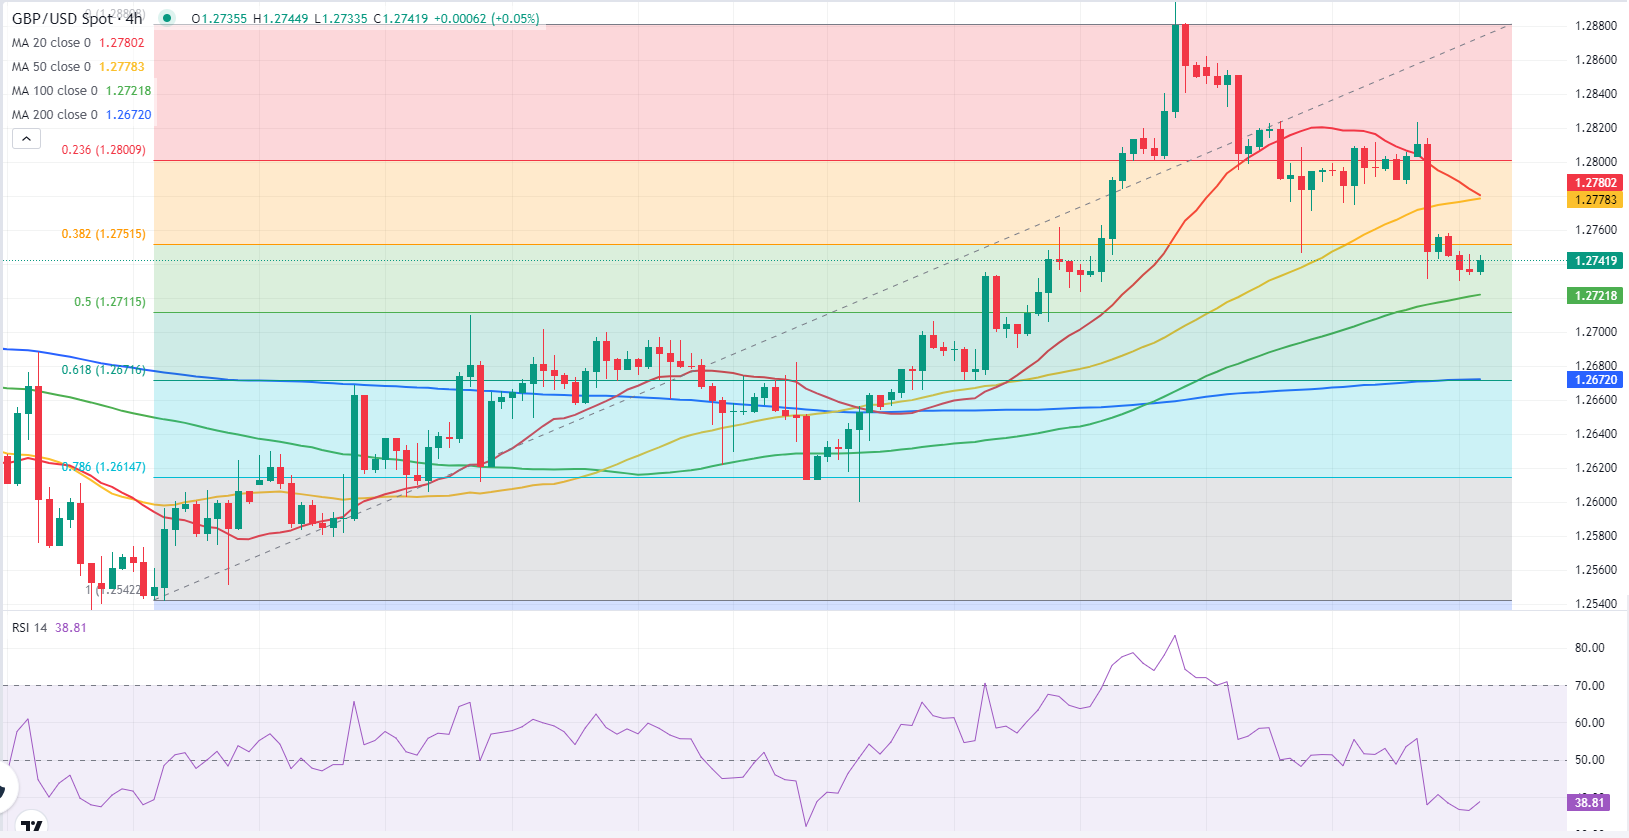Screen dimensions: 1629x838
Task: Select the 0.5 (1.27115) Fibonacci level label
Action: [109, 302]
